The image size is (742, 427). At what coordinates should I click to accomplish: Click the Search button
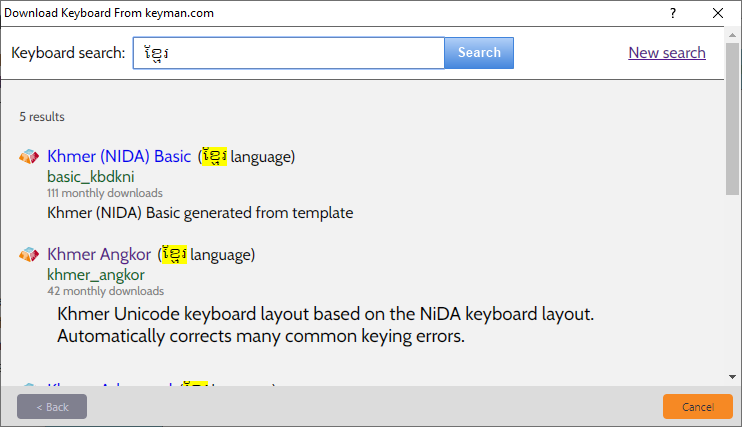(x=479, y=53)
